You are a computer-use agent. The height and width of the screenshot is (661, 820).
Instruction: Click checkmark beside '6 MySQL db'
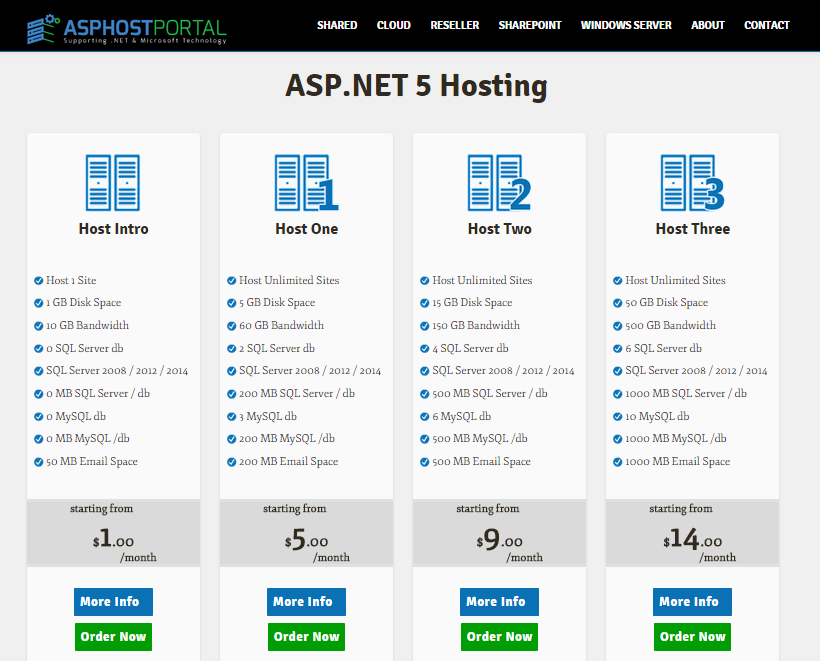[x=424, y=416]
